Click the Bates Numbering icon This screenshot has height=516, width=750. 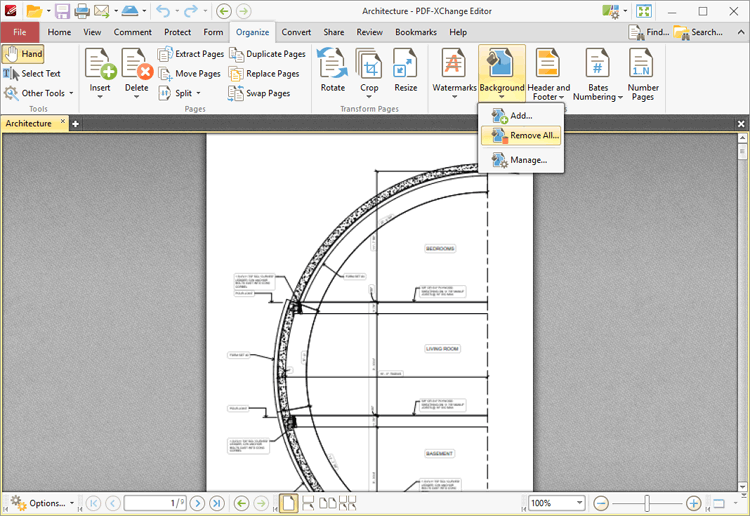tap(598, 73)
